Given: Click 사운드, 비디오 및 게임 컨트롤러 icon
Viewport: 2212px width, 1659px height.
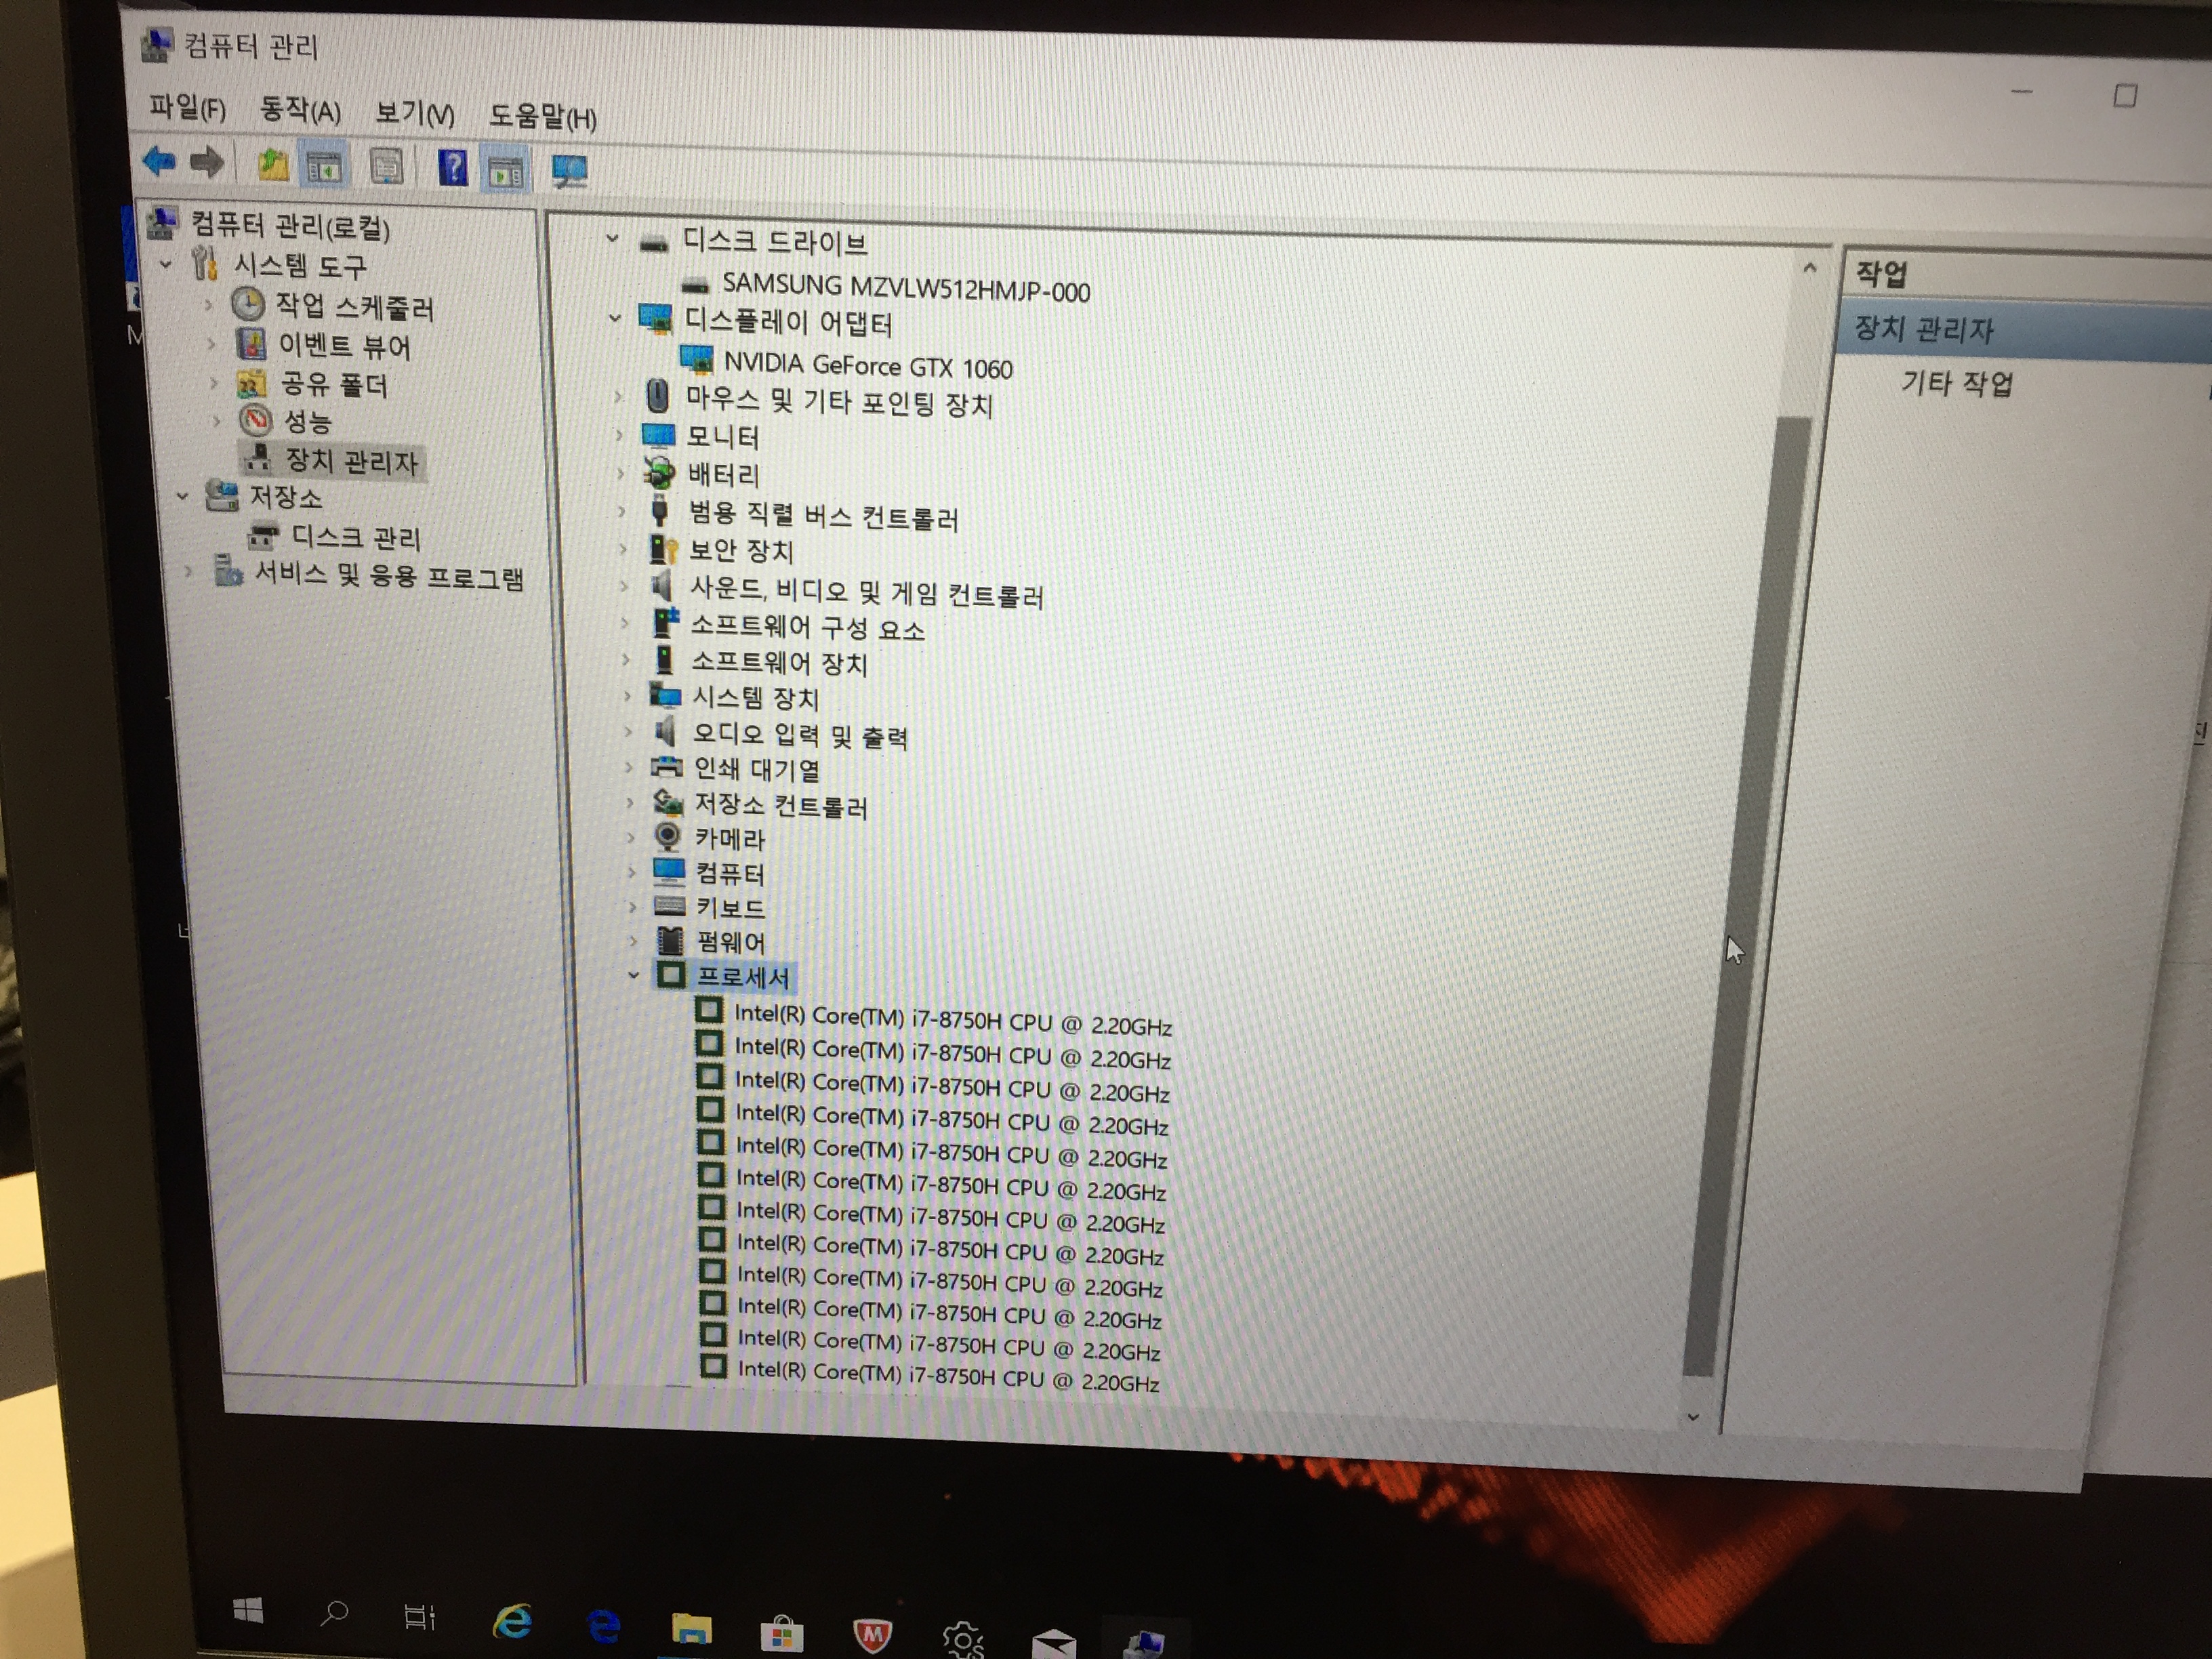Looking at the screenshot, I should 662,585.
